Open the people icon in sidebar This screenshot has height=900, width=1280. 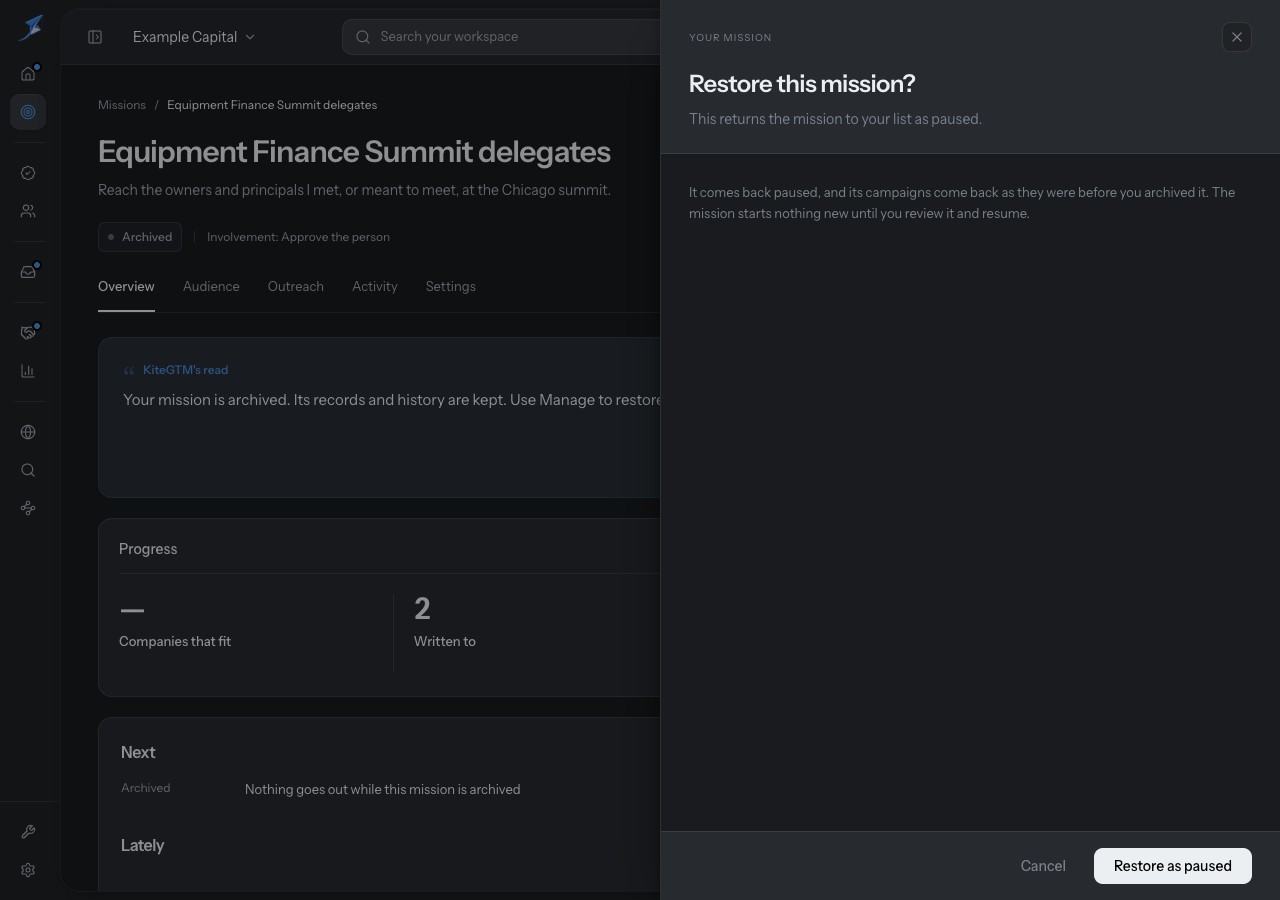click(x=28, y=211)
